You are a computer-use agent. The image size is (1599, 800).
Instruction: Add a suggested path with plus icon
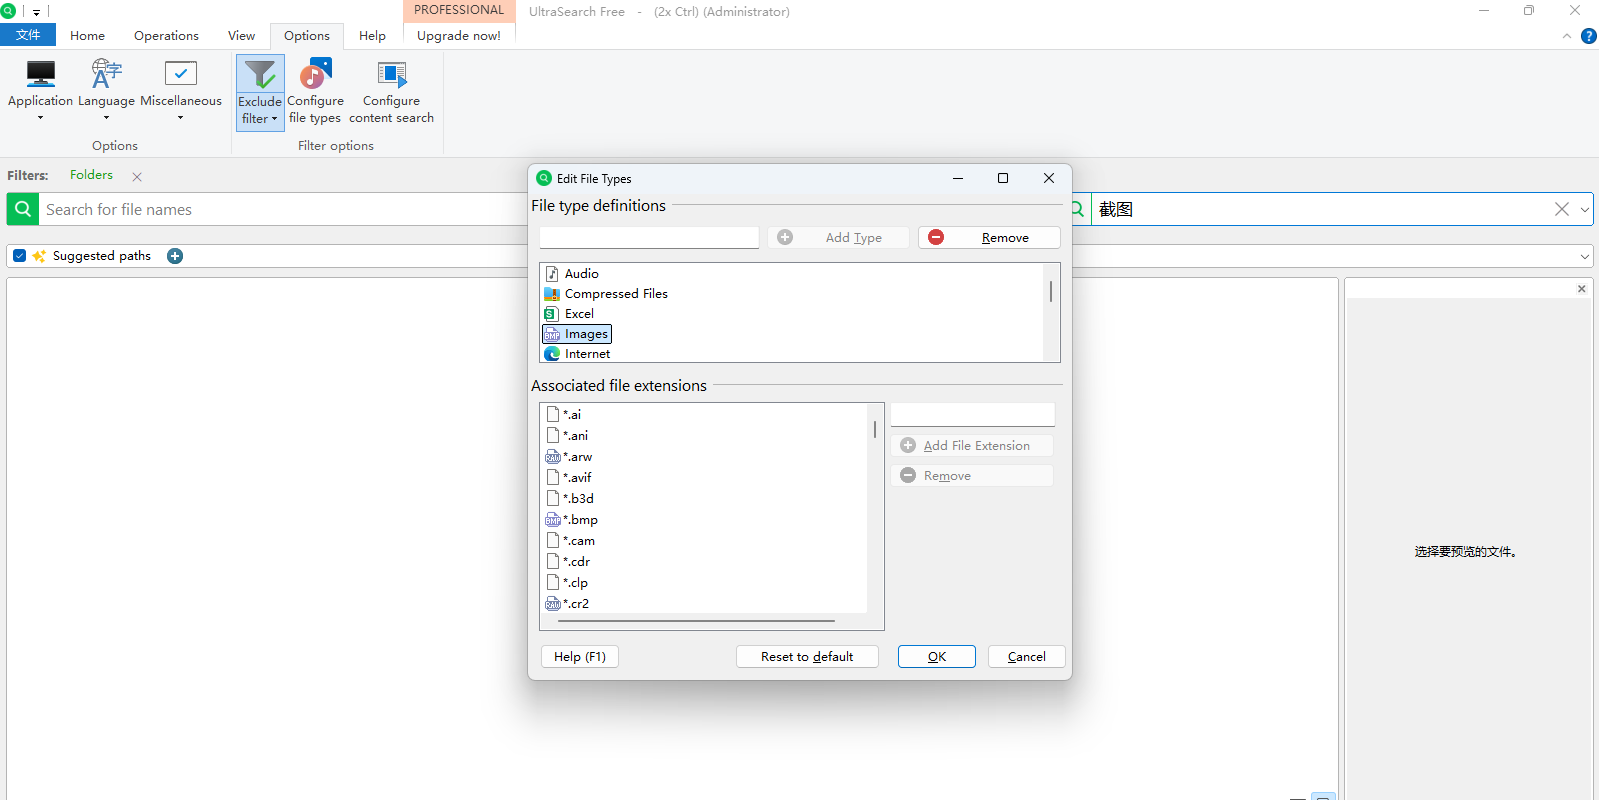[175, 256]
